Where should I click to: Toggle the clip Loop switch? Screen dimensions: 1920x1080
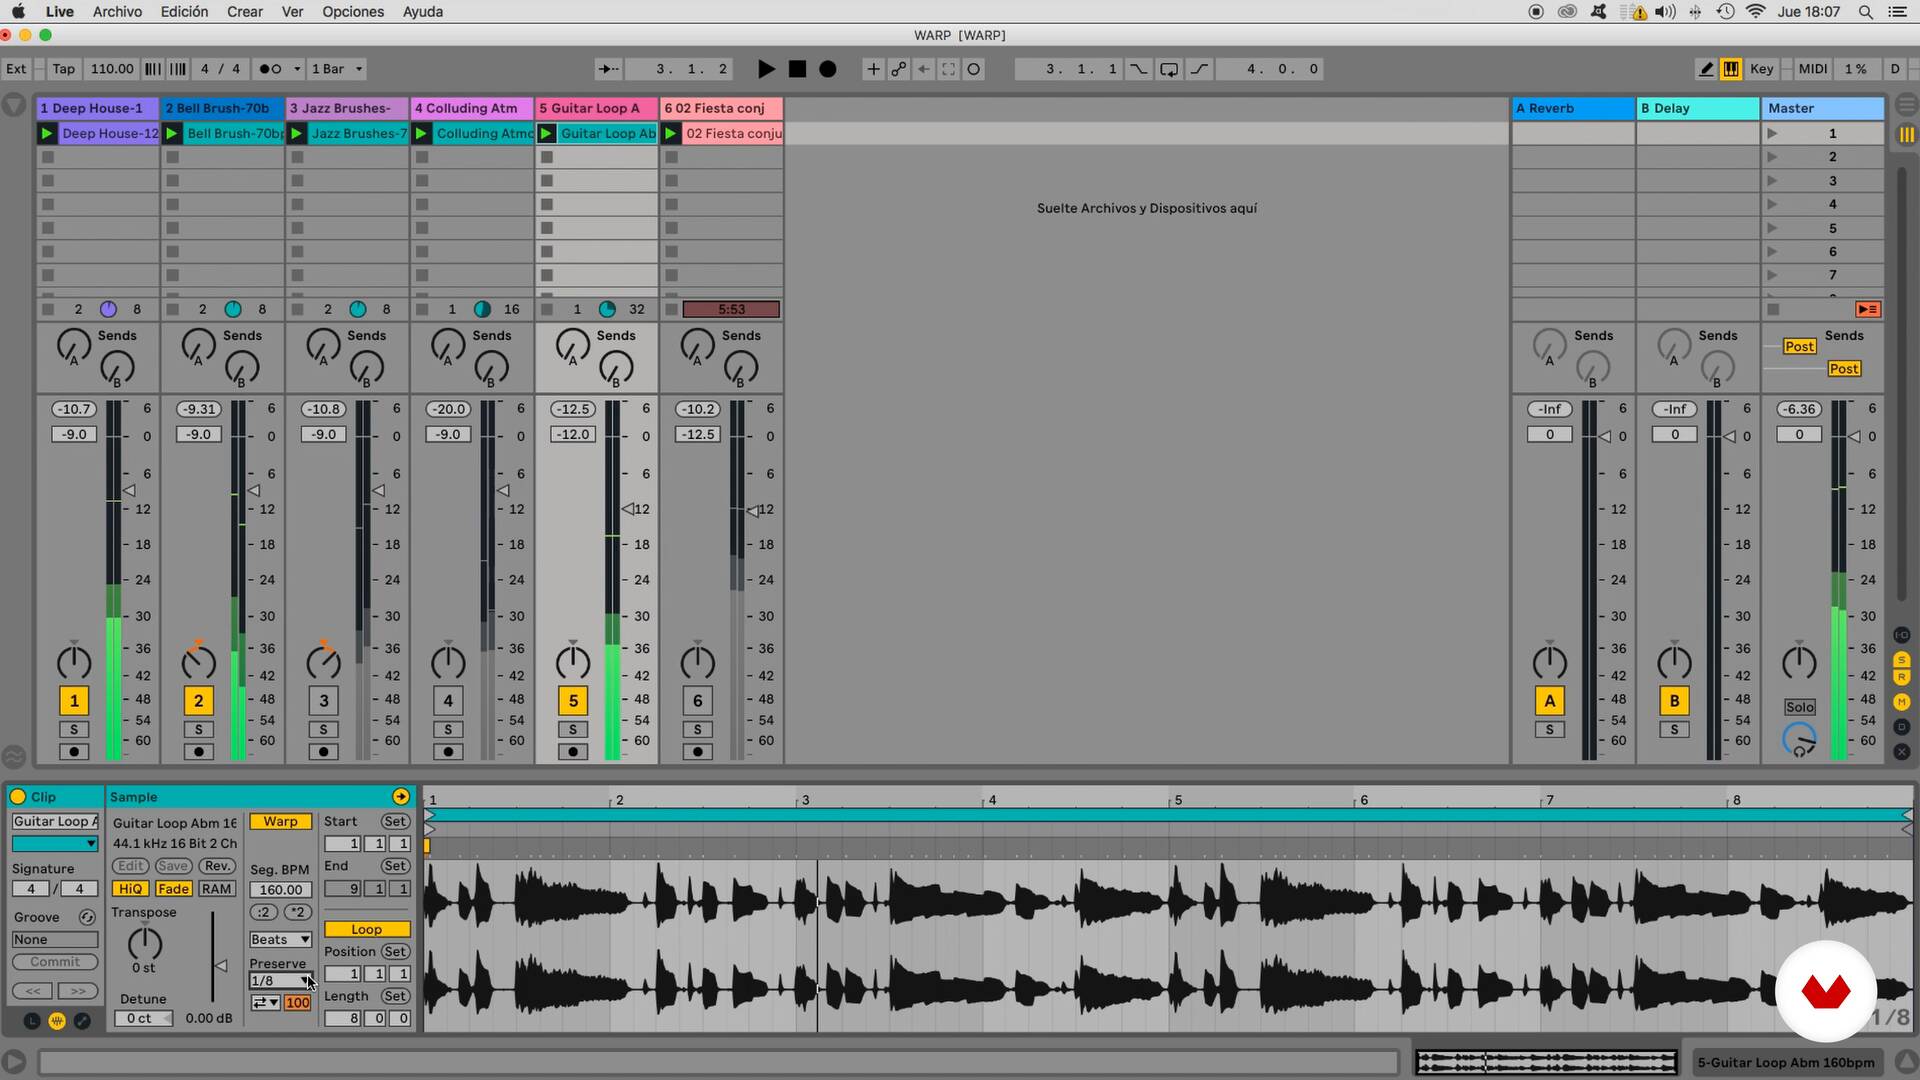(x=366, y=929)
